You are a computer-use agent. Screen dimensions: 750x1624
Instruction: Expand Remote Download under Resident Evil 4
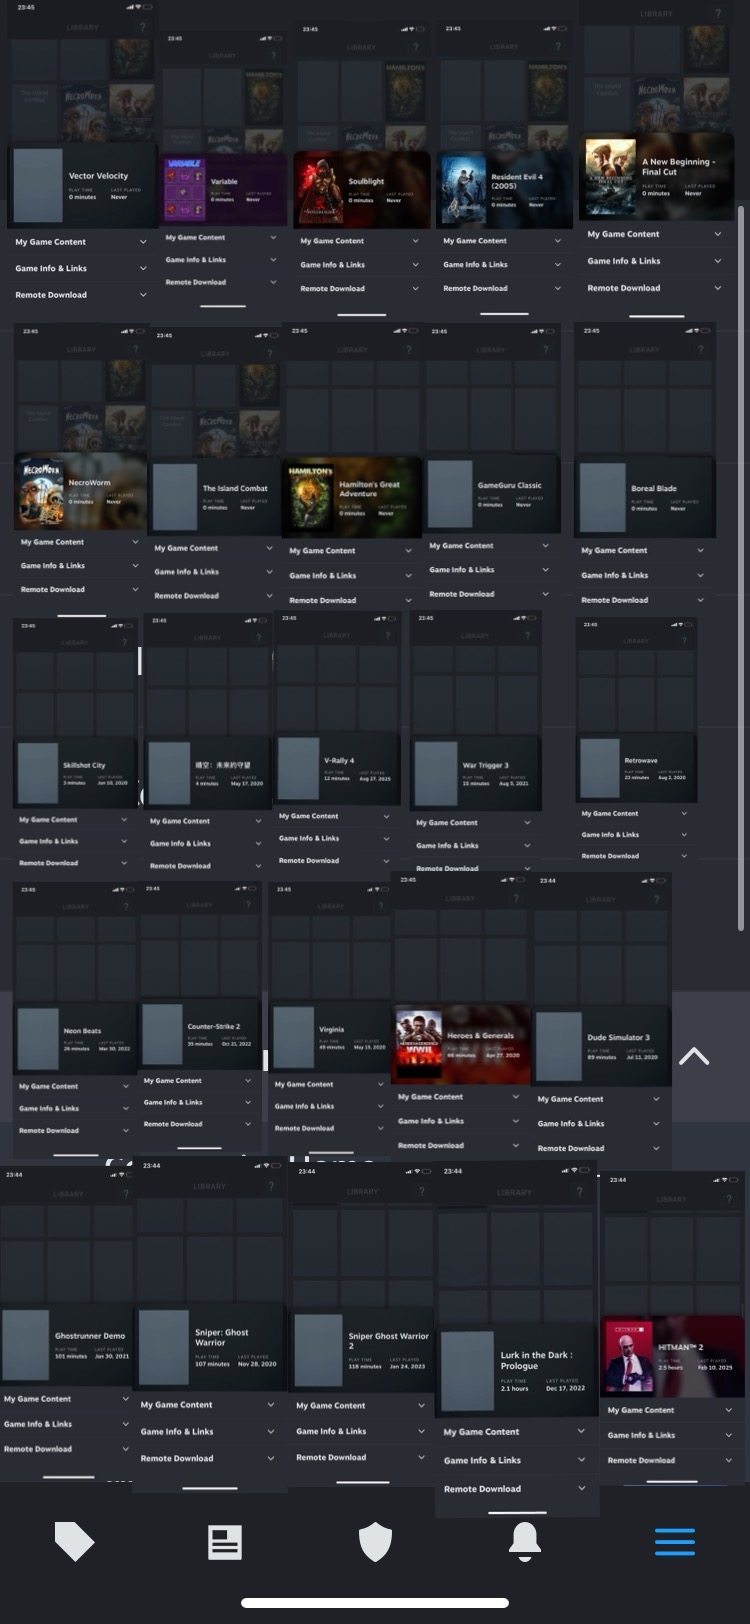click(502, 288)
